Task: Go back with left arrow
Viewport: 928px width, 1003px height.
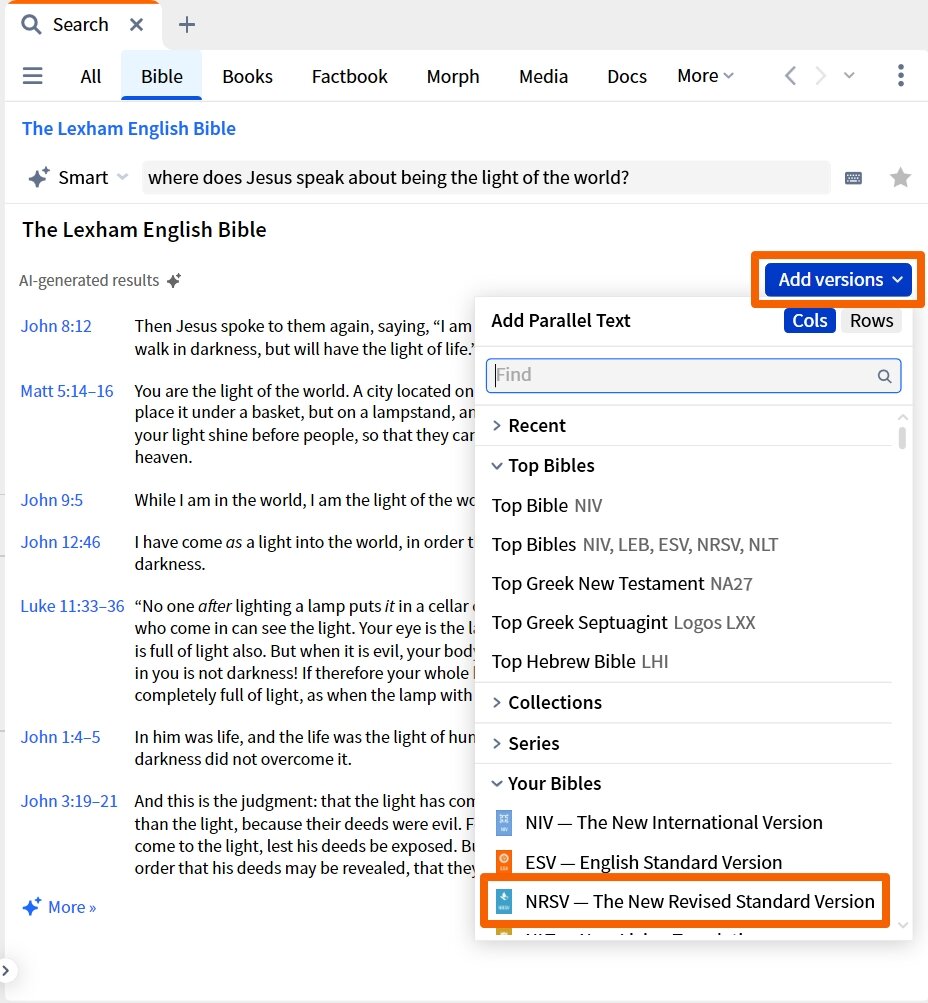Action: [790, 75]
